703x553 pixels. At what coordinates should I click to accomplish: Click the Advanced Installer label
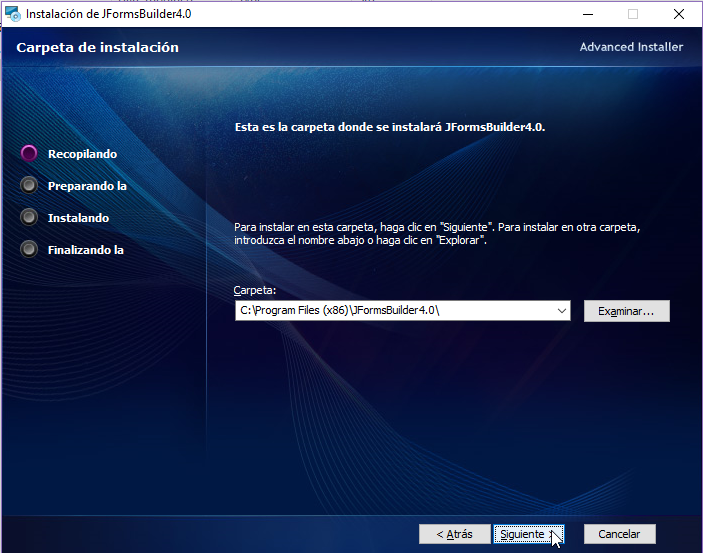631,47
